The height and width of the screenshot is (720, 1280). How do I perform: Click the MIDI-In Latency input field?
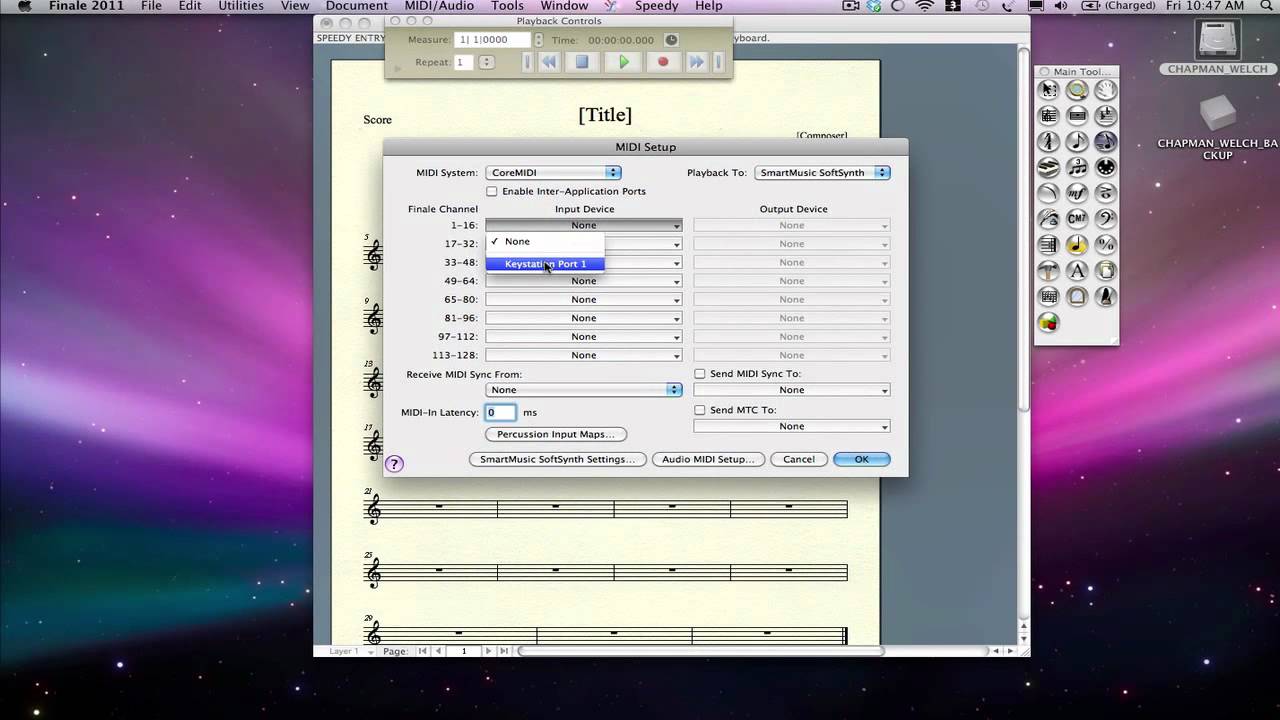[501, 412]
